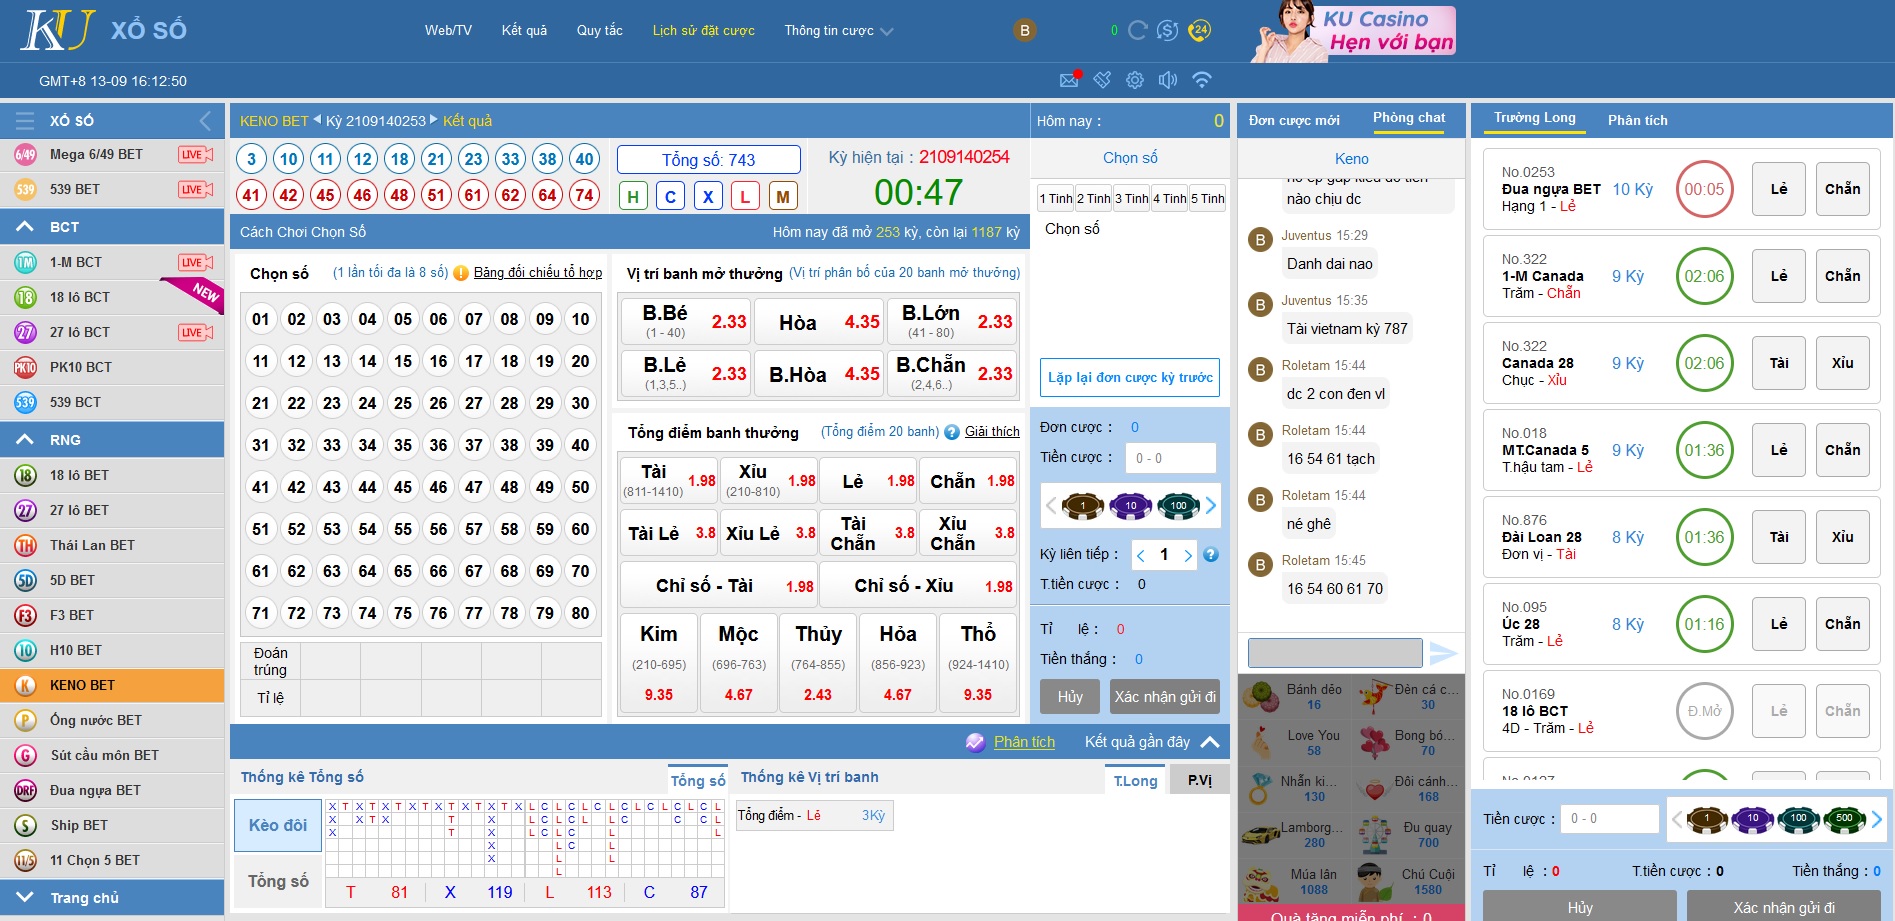Click the Tiền cược amount field in the center panel
The height and width of the screenshot is (921, 1895).
point(1171,458)
